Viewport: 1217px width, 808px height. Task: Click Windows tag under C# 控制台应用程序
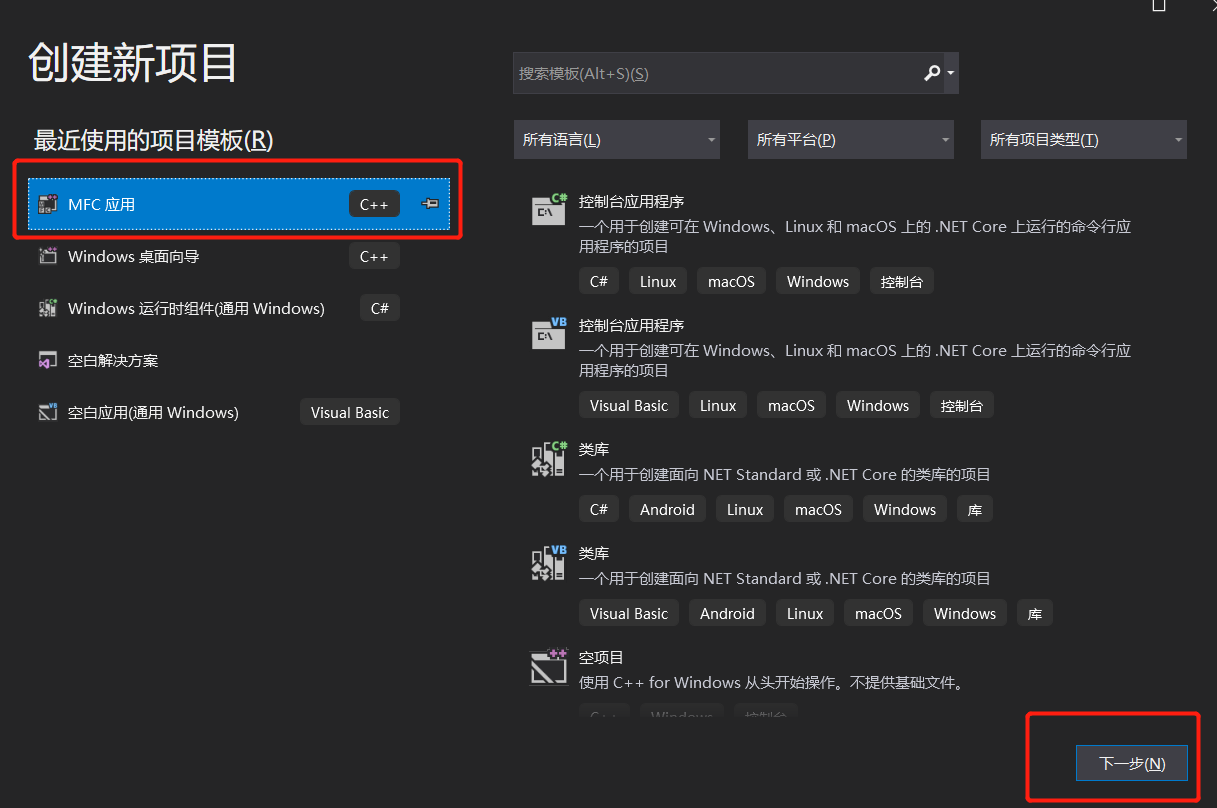tap(818, 281)
